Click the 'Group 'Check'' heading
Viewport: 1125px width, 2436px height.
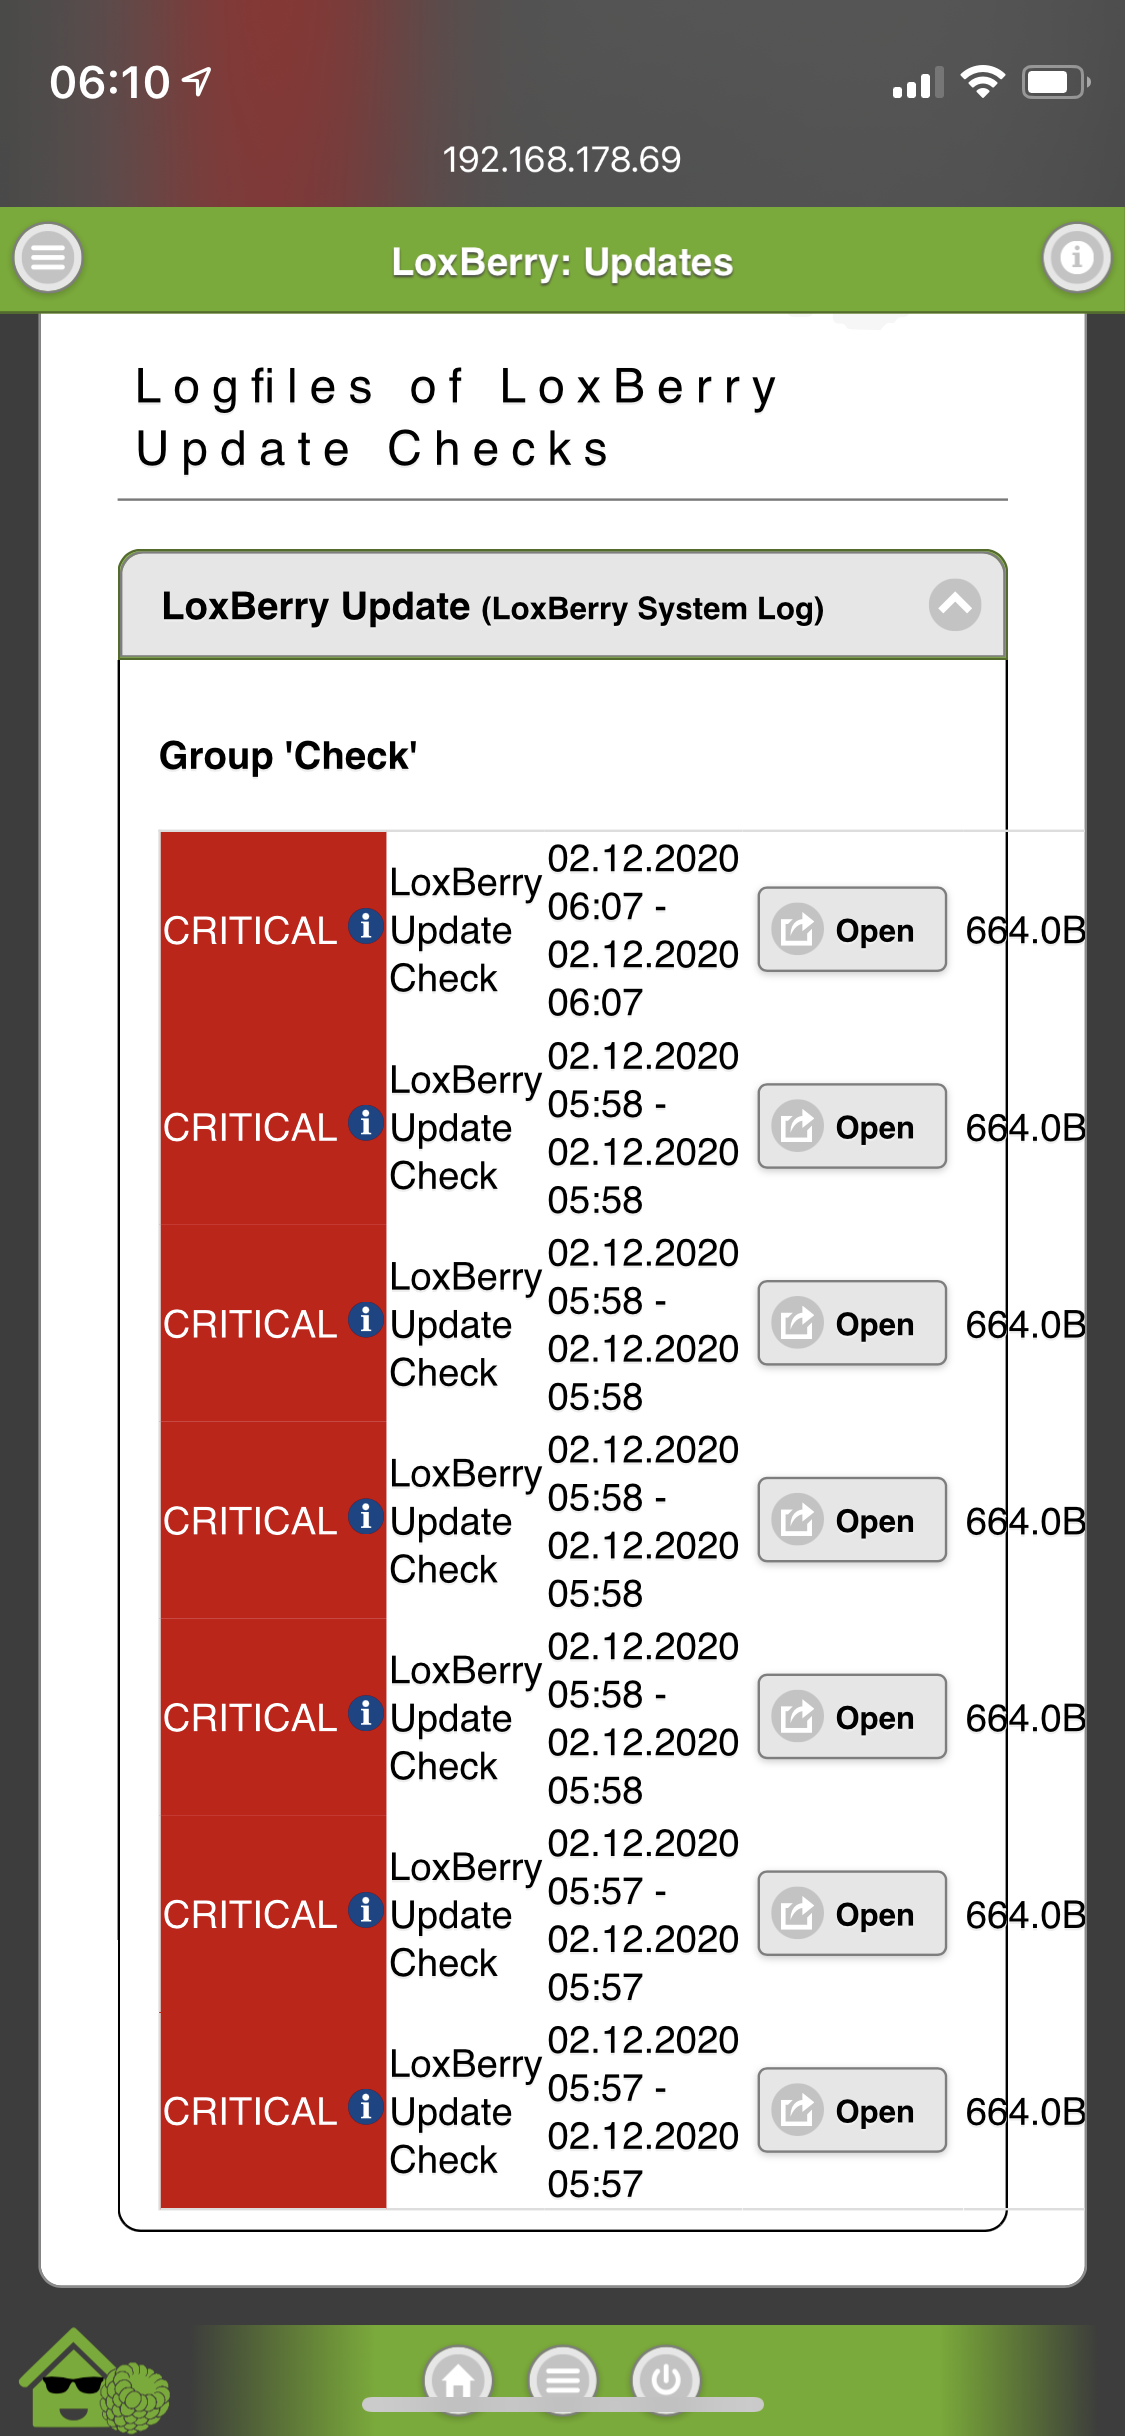[288, 756]
